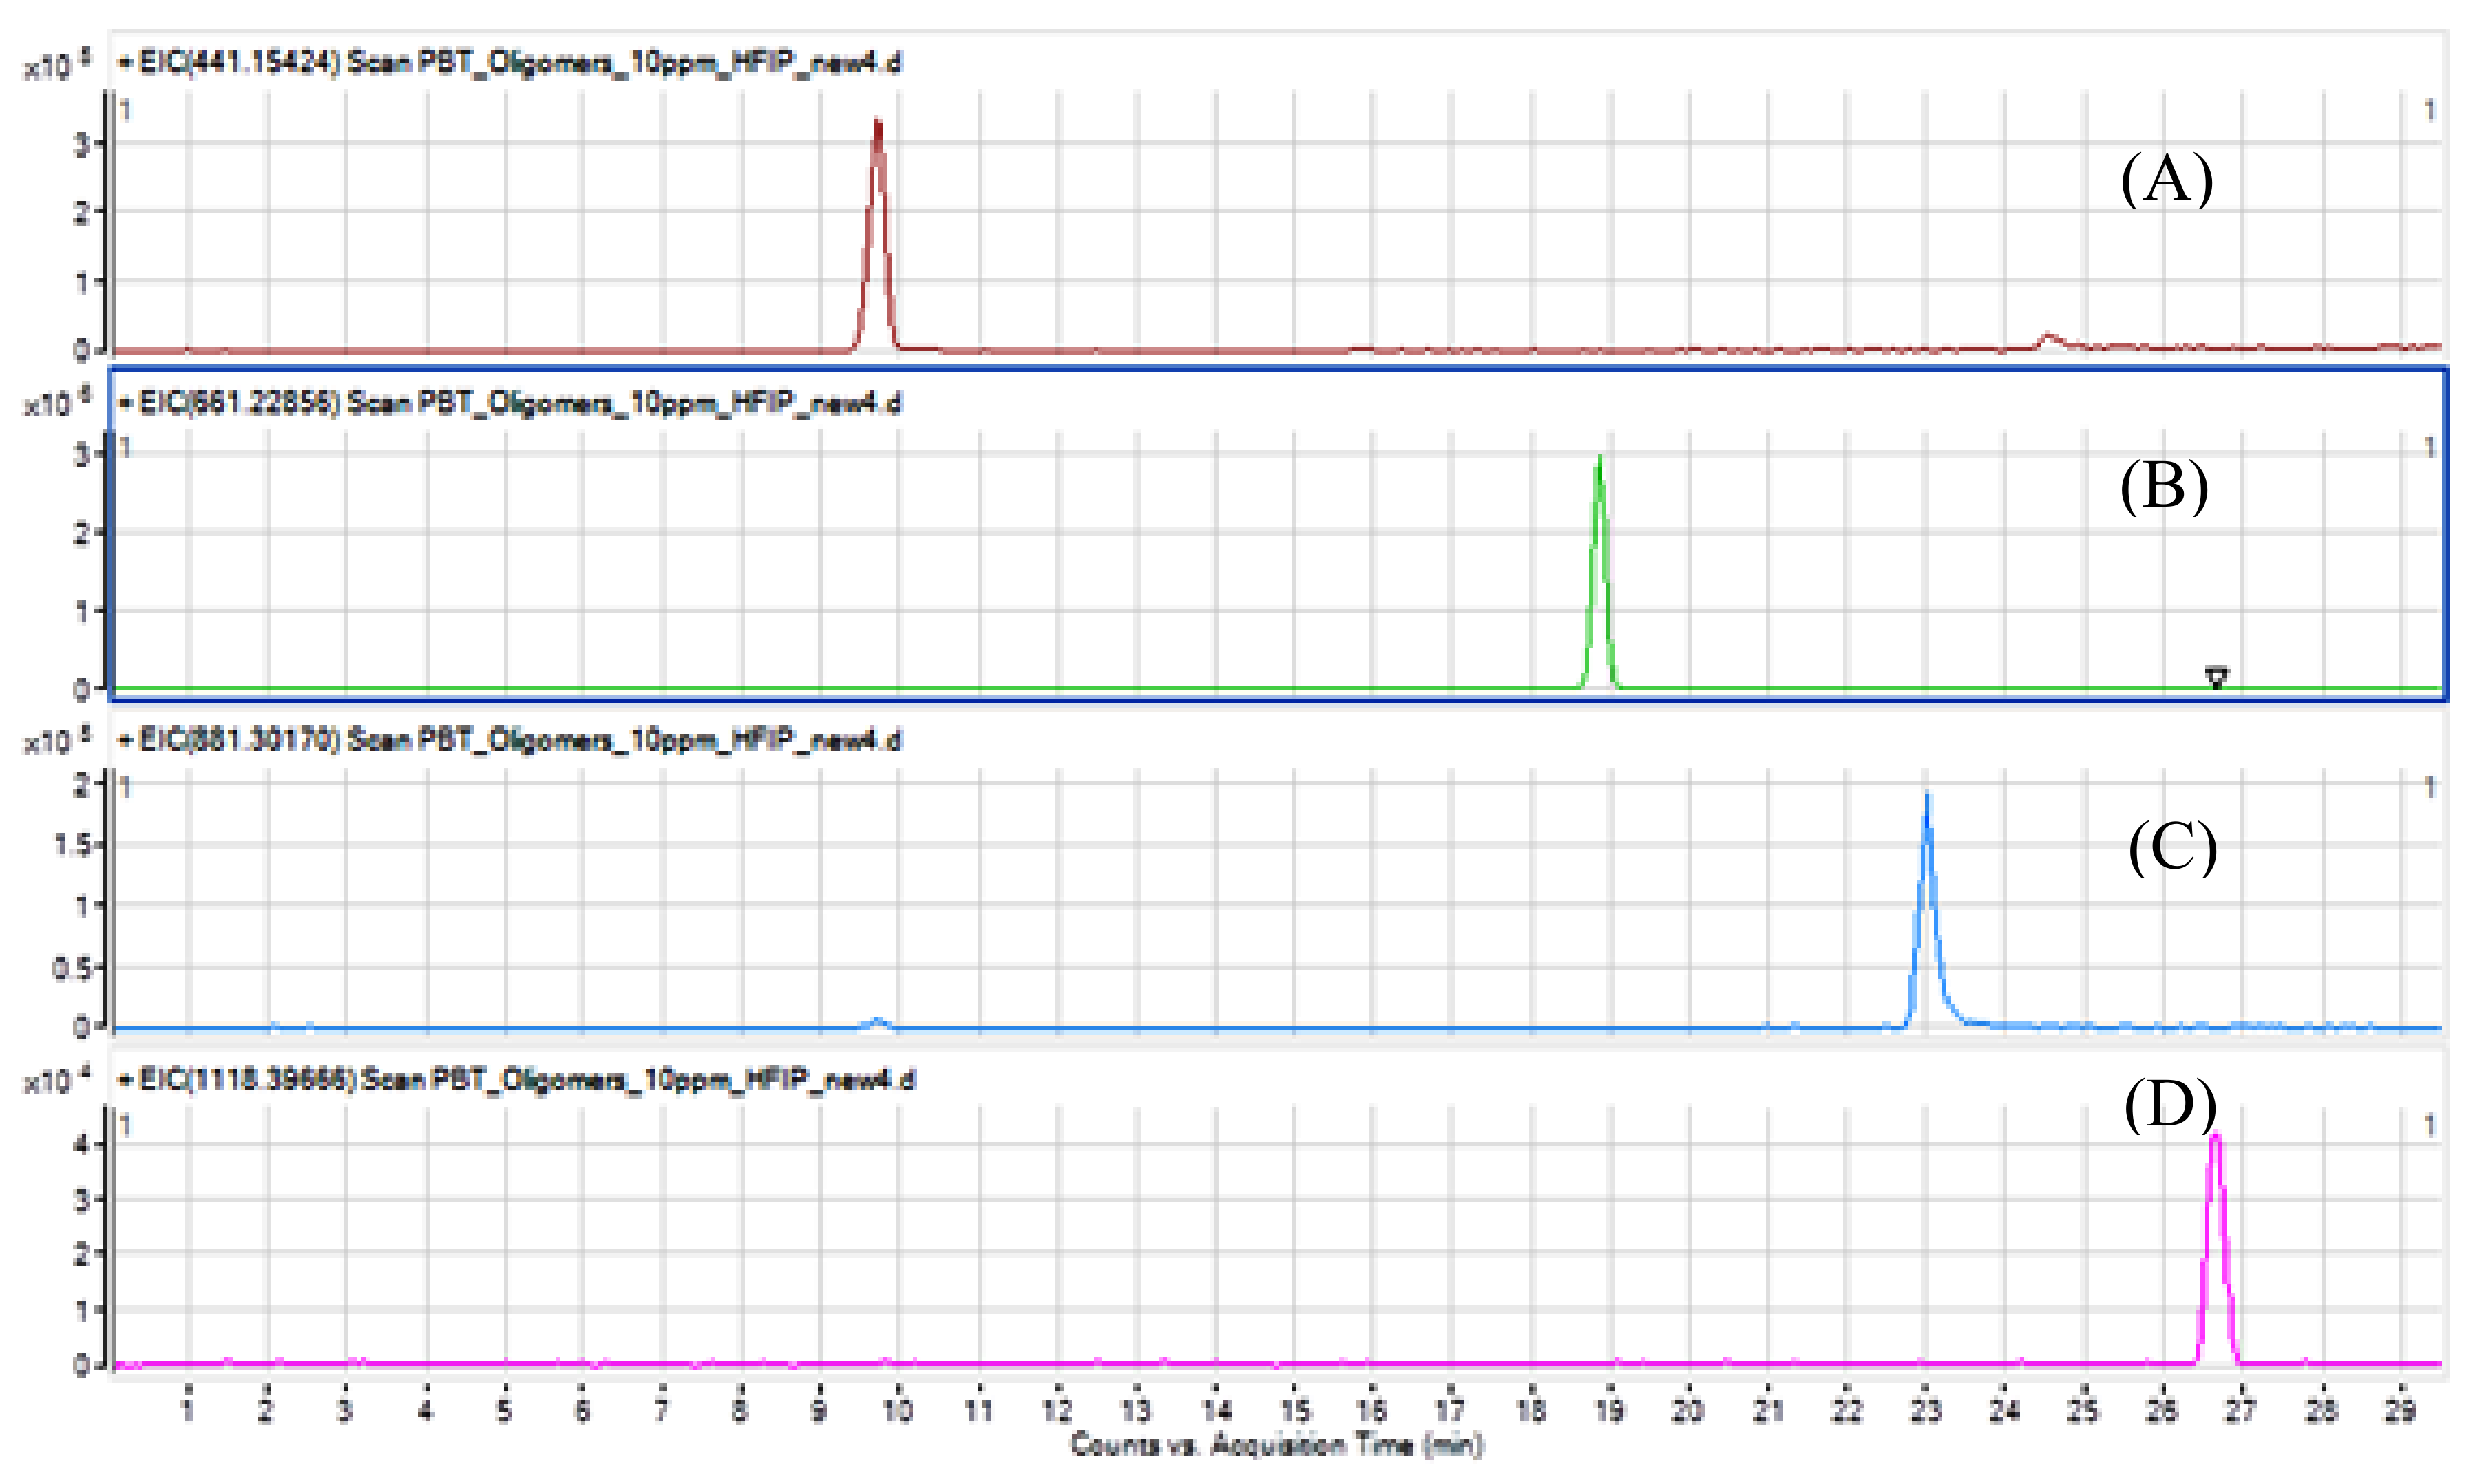
Task: Click the 23 tick on the time axis
Action: tap(1926, 1410)
